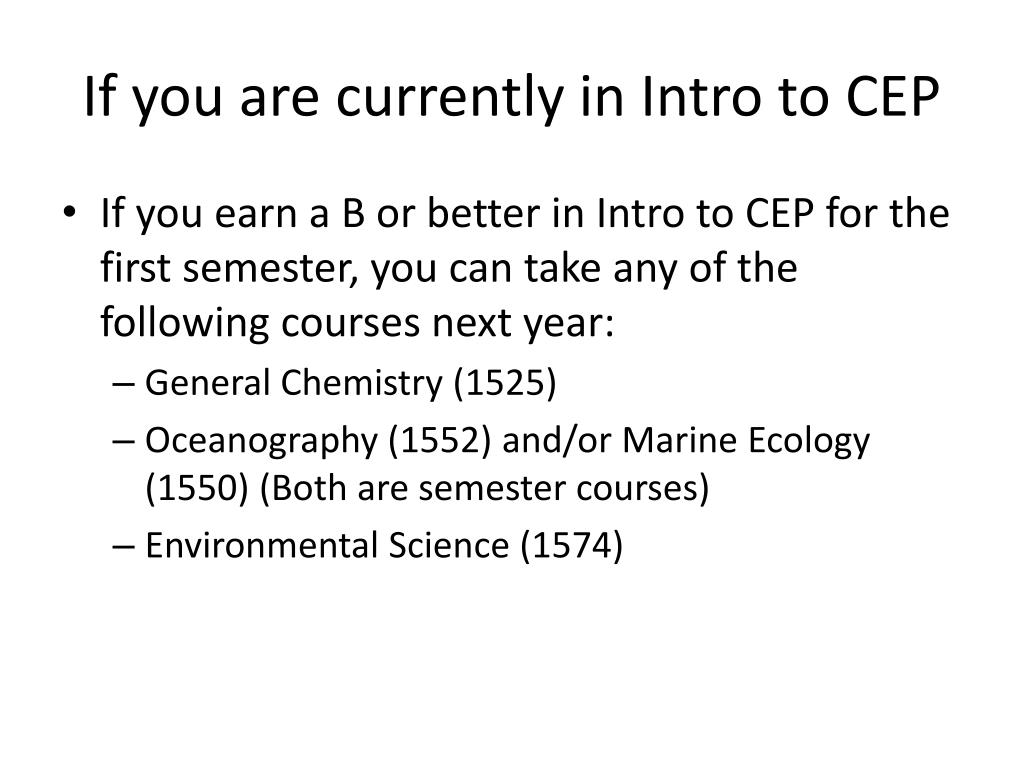Click course code "(1574)"
Viewport: 1024px width, 768px height.
click(571, 546)
